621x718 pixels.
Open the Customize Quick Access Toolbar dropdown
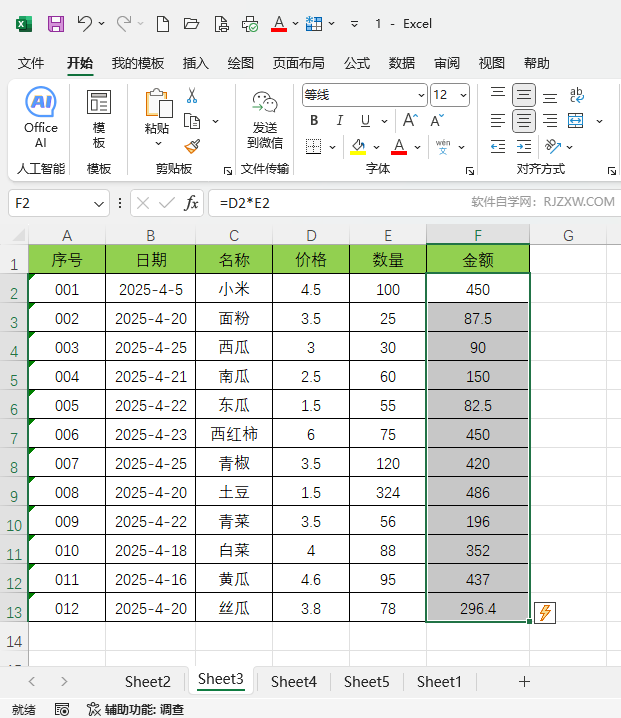[x=354, y=24]
